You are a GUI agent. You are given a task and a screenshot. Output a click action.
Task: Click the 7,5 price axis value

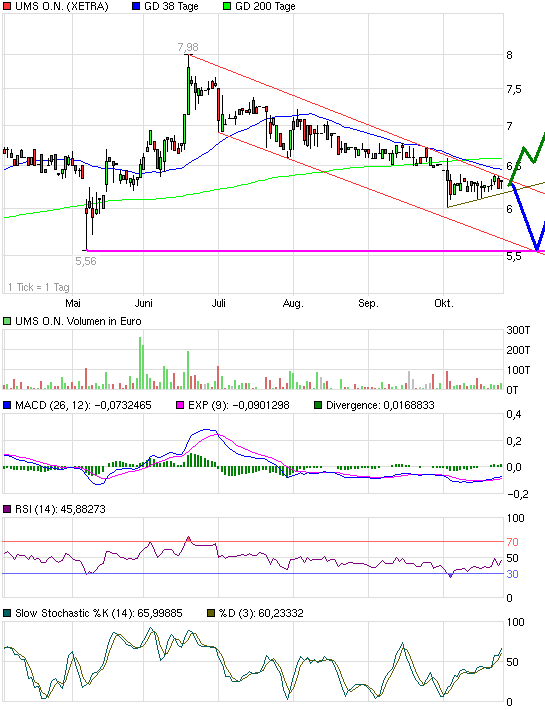(514, 90)
